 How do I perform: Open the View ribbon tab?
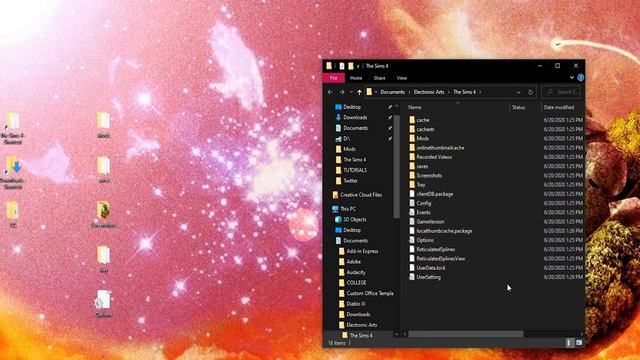pyautogui.click(x=402, y=78)
